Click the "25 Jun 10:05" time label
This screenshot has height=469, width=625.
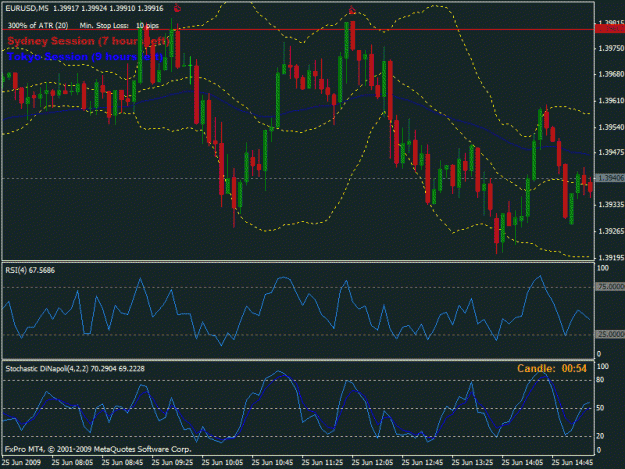coord(222,463)
